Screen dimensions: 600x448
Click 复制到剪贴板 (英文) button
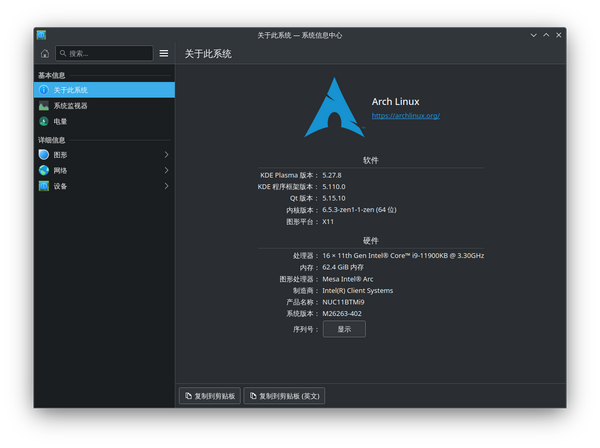point(284,396)
